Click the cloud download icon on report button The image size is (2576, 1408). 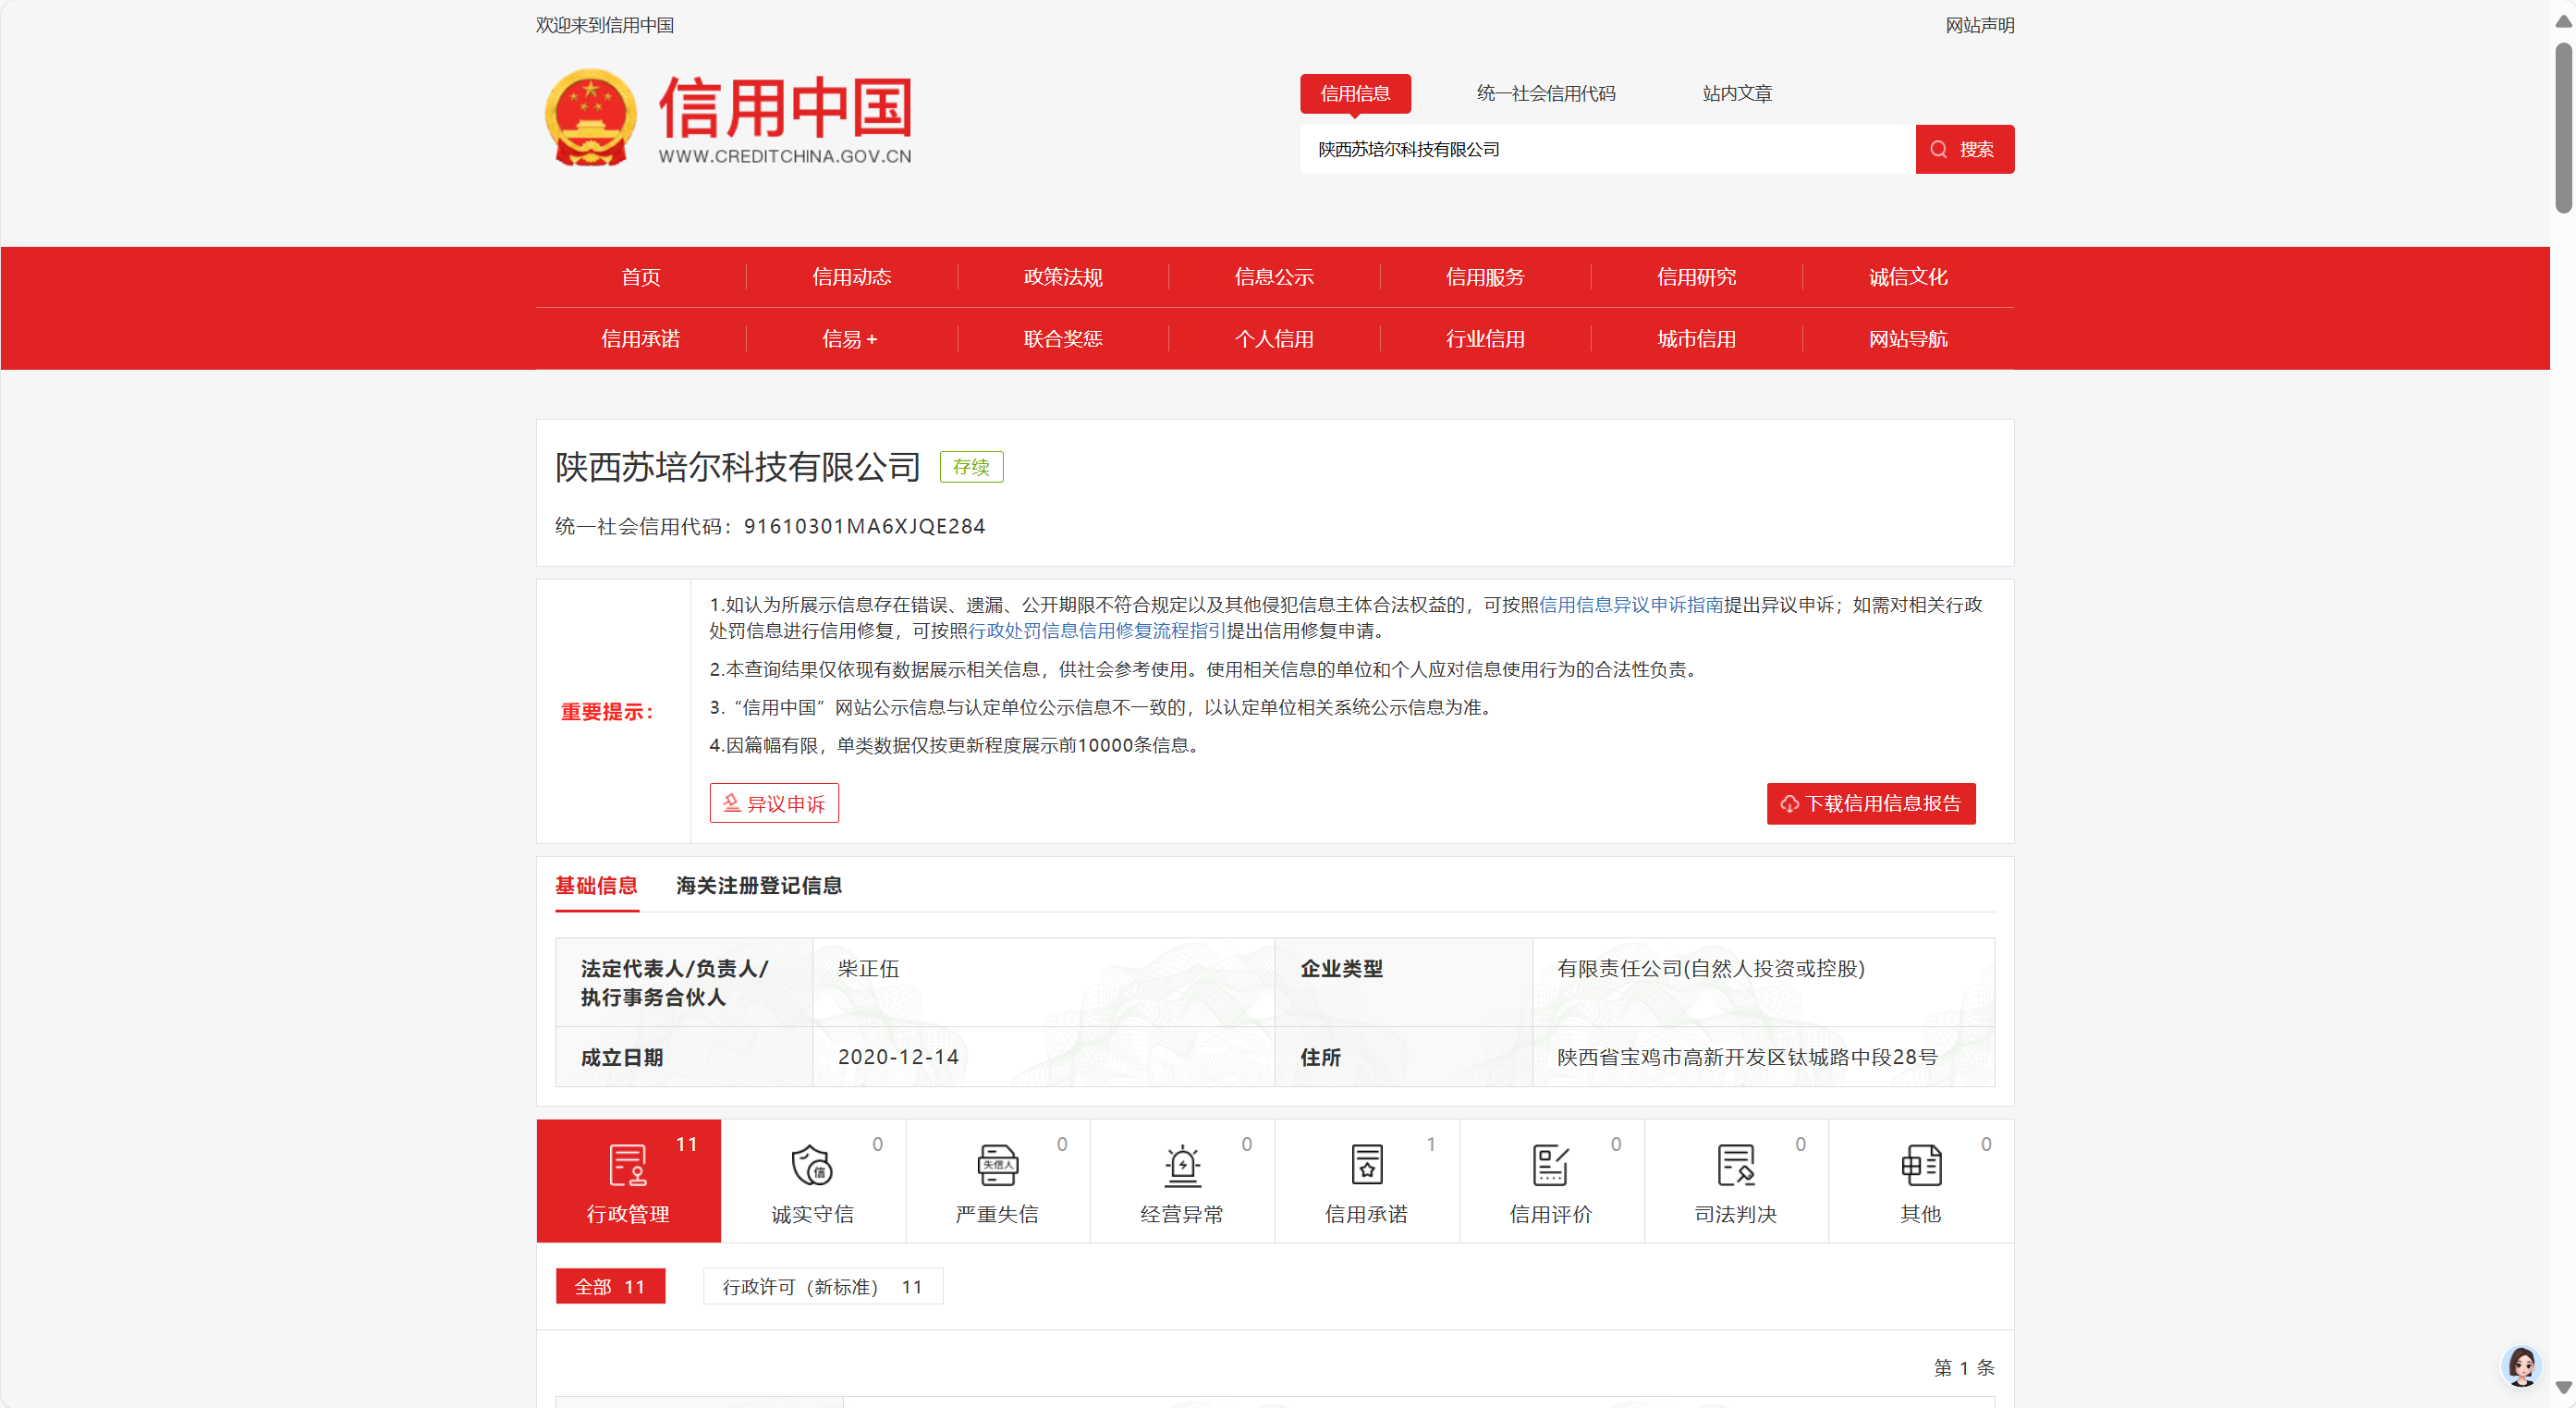(x=1789, y=804)
